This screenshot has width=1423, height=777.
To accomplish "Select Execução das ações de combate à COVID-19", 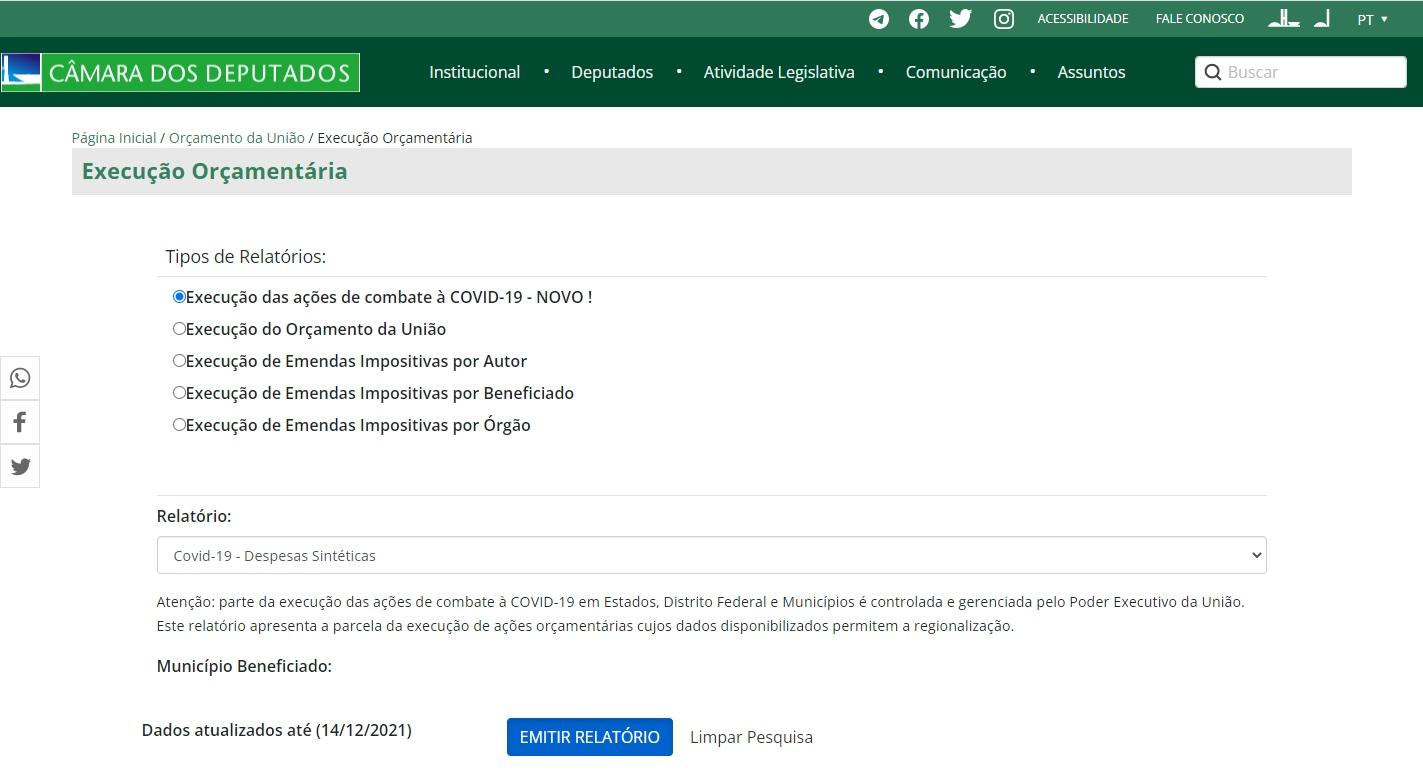I will tap(179, 297).
